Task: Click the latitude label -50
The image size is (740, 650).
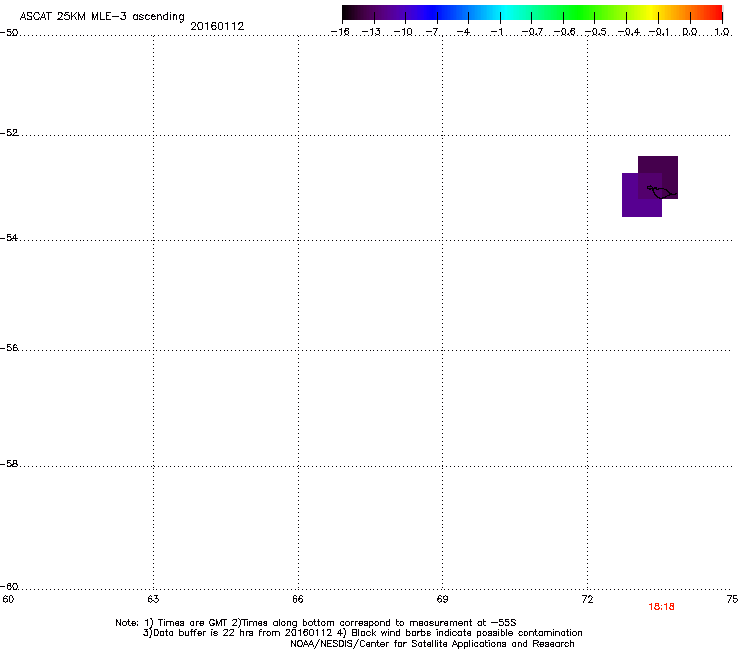Action: coord(9,33)
